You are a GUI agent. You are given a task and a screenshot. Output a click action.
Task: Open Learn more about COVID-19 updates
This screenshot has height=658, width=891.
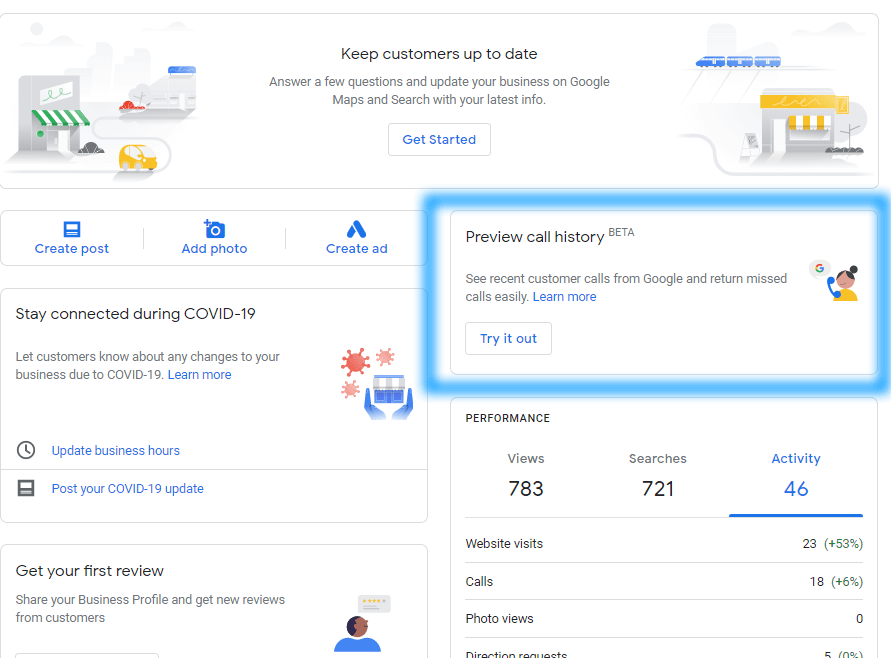pos(199,374)
